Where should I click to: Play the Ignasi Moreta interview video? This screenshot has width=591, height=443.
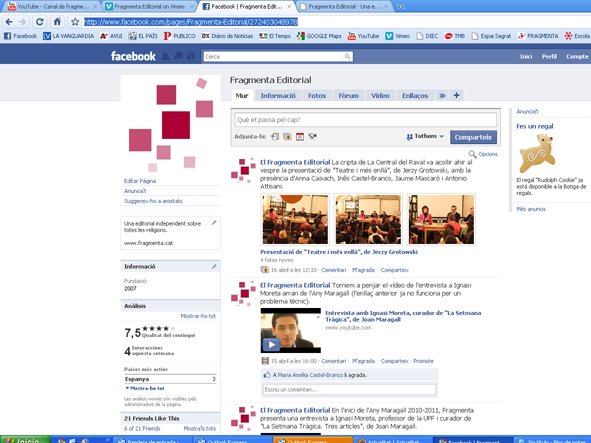click(x=291, y=330)
